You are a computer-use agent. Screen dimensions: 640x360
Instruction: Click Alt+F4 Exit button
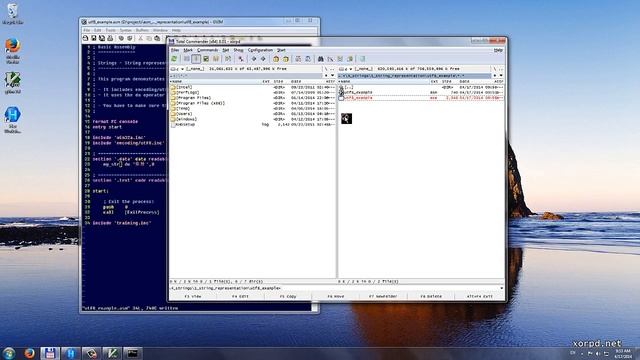click(x=480, y=296)
